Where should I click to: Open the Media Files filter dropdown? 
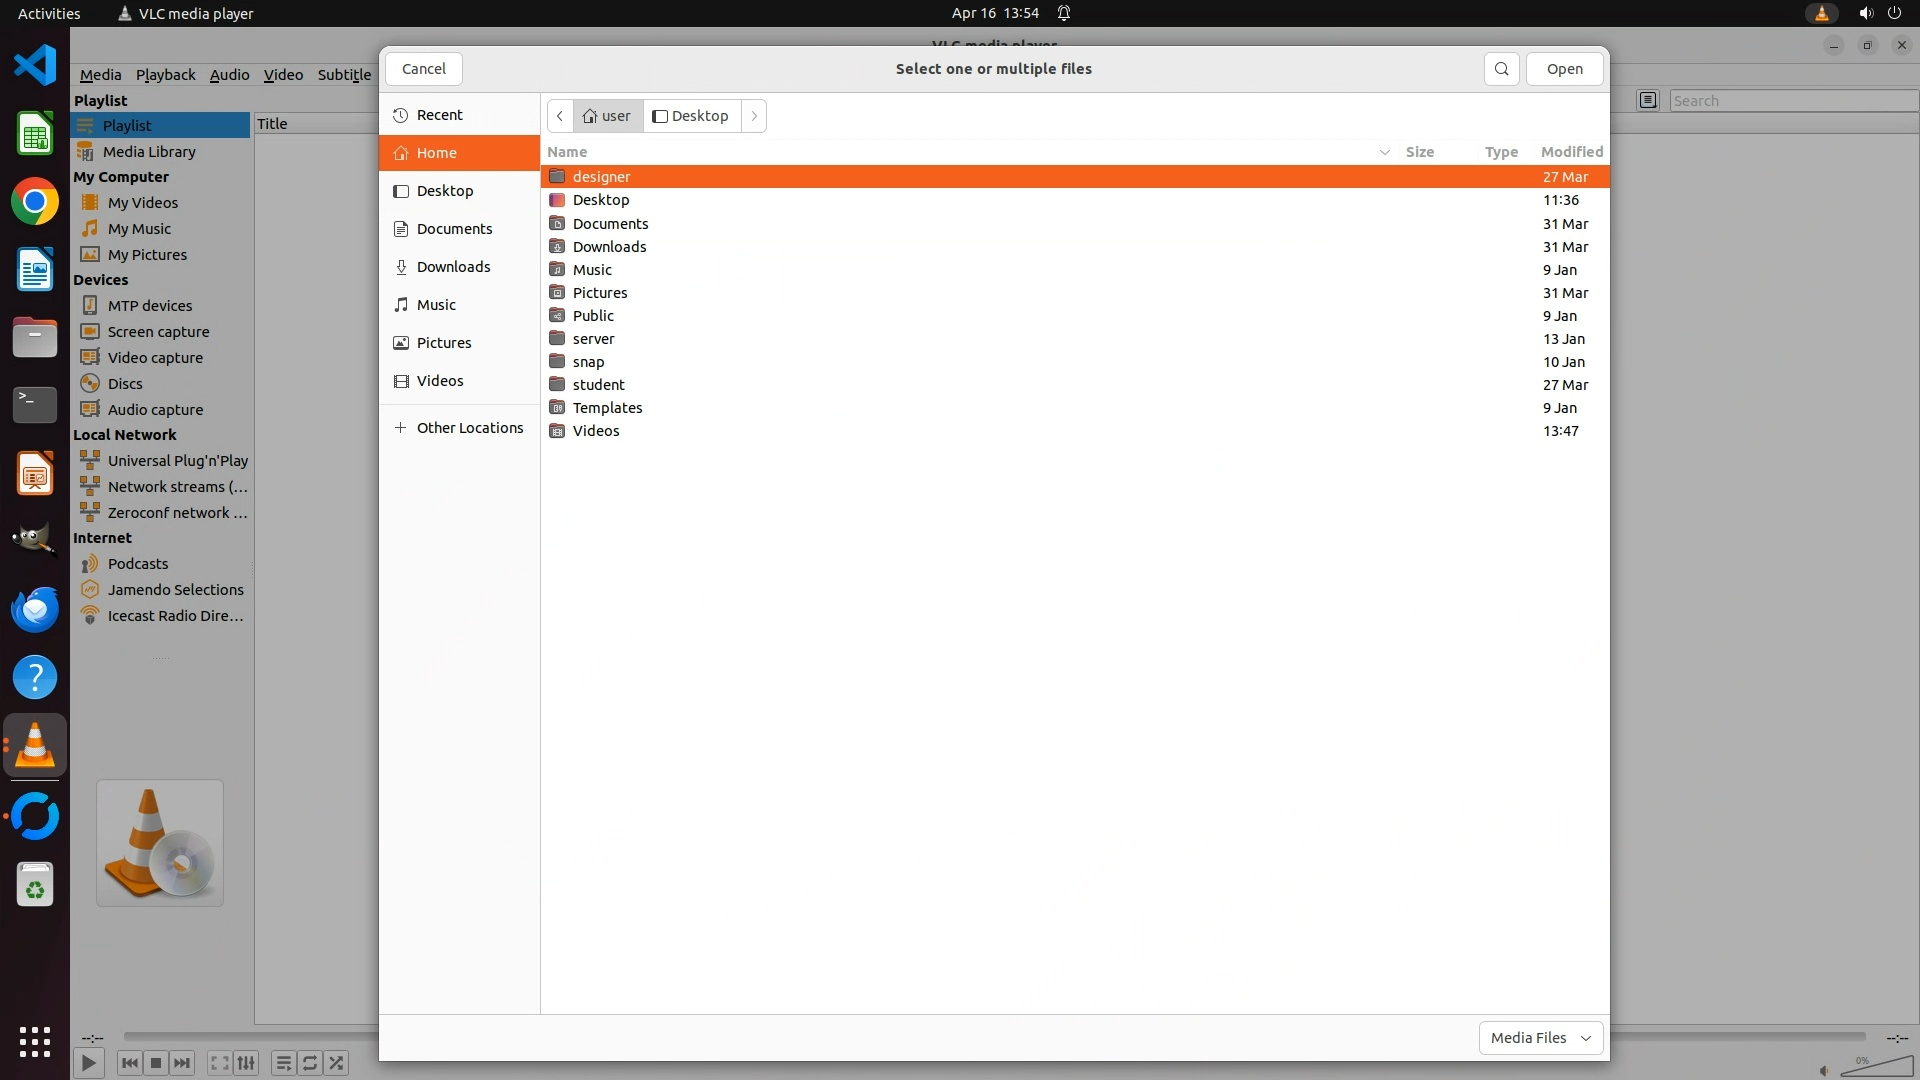[x=1540, y=1038]
